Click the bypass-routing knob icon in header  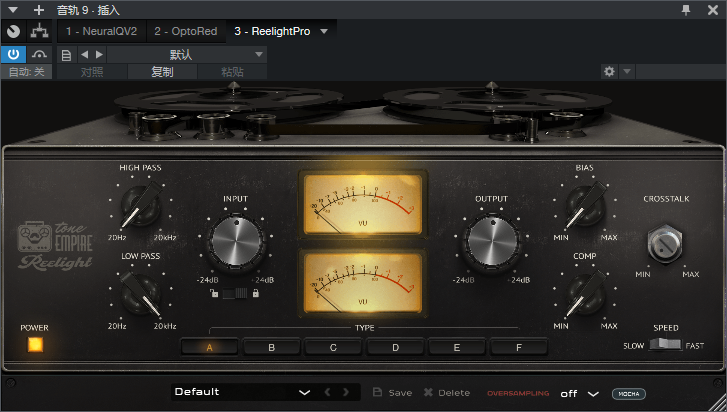pyautogui.click(x=13, y=32)
